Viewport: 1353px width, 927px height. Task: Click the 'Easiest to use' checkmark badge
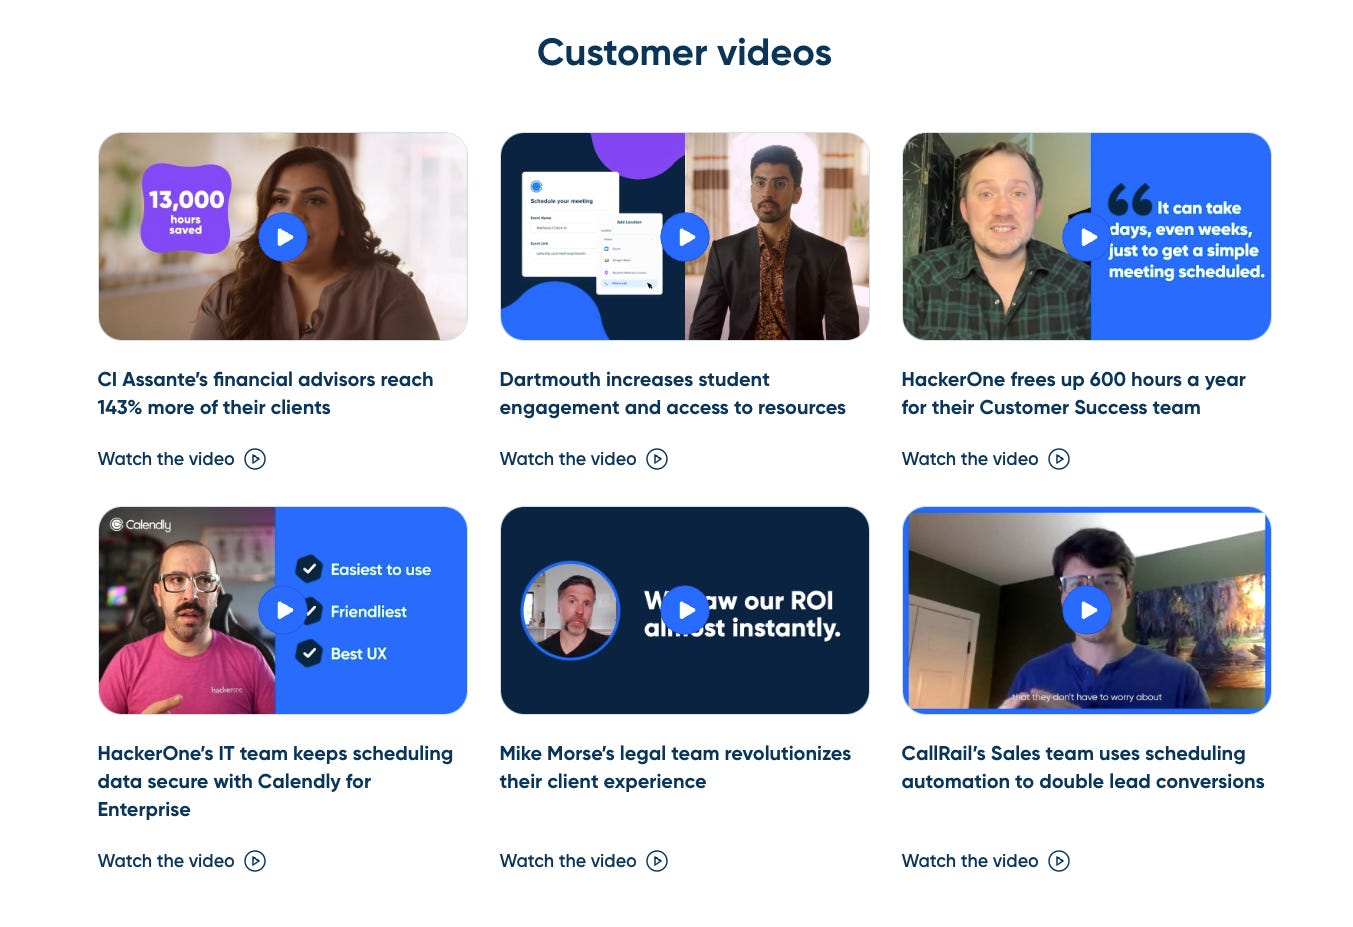click(309, 569)
